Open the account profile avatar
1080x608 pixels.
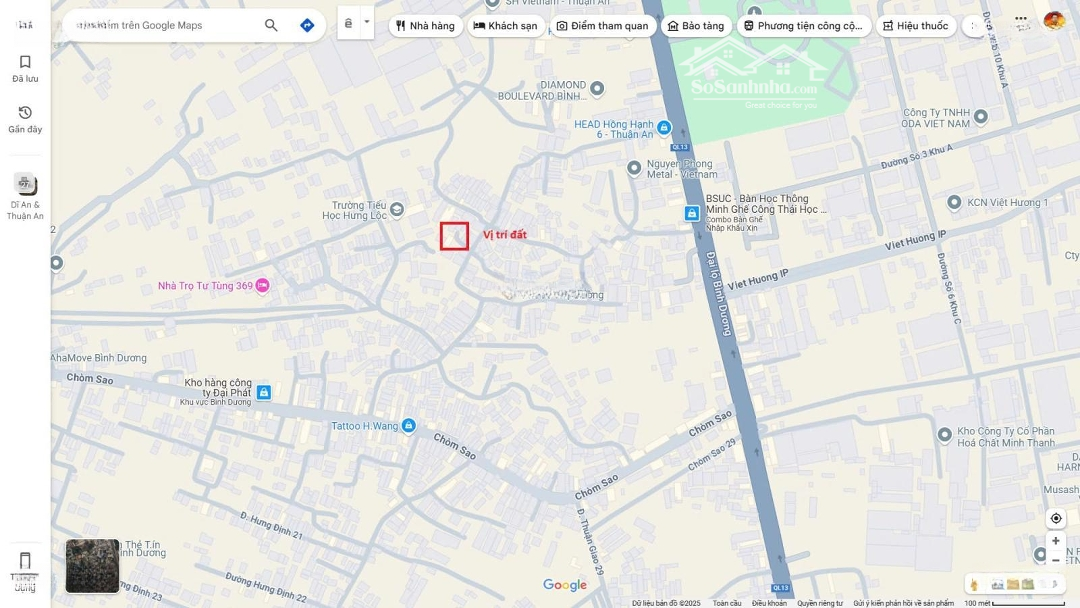(x=1054, y=20)
